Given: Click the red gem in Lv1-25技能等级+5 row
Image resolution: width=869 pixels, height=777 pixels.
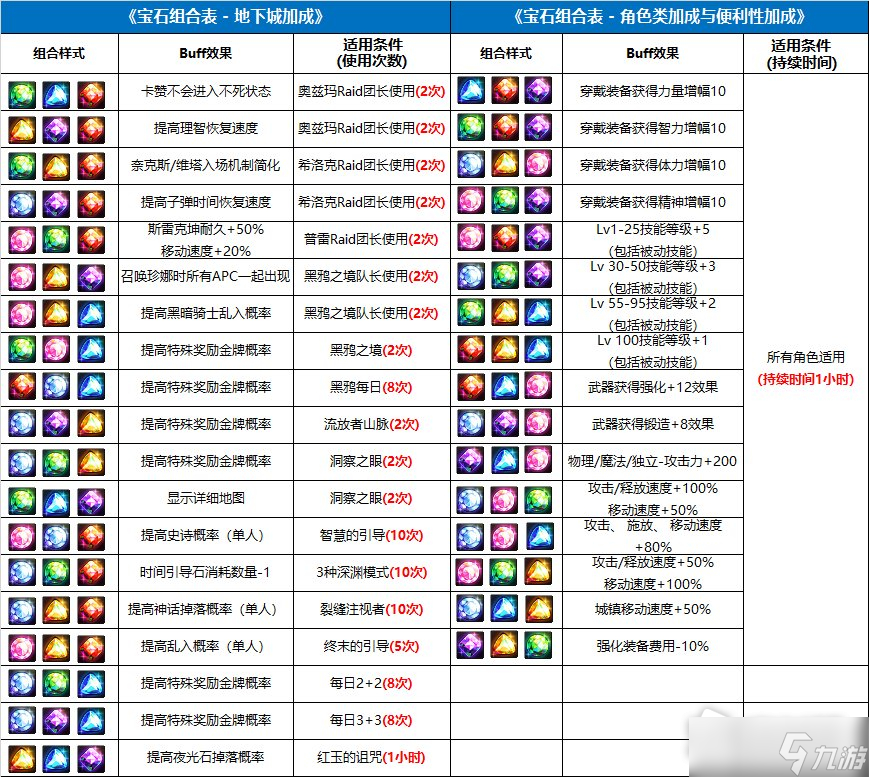Looking at the screenshot, I should [505, 238].
